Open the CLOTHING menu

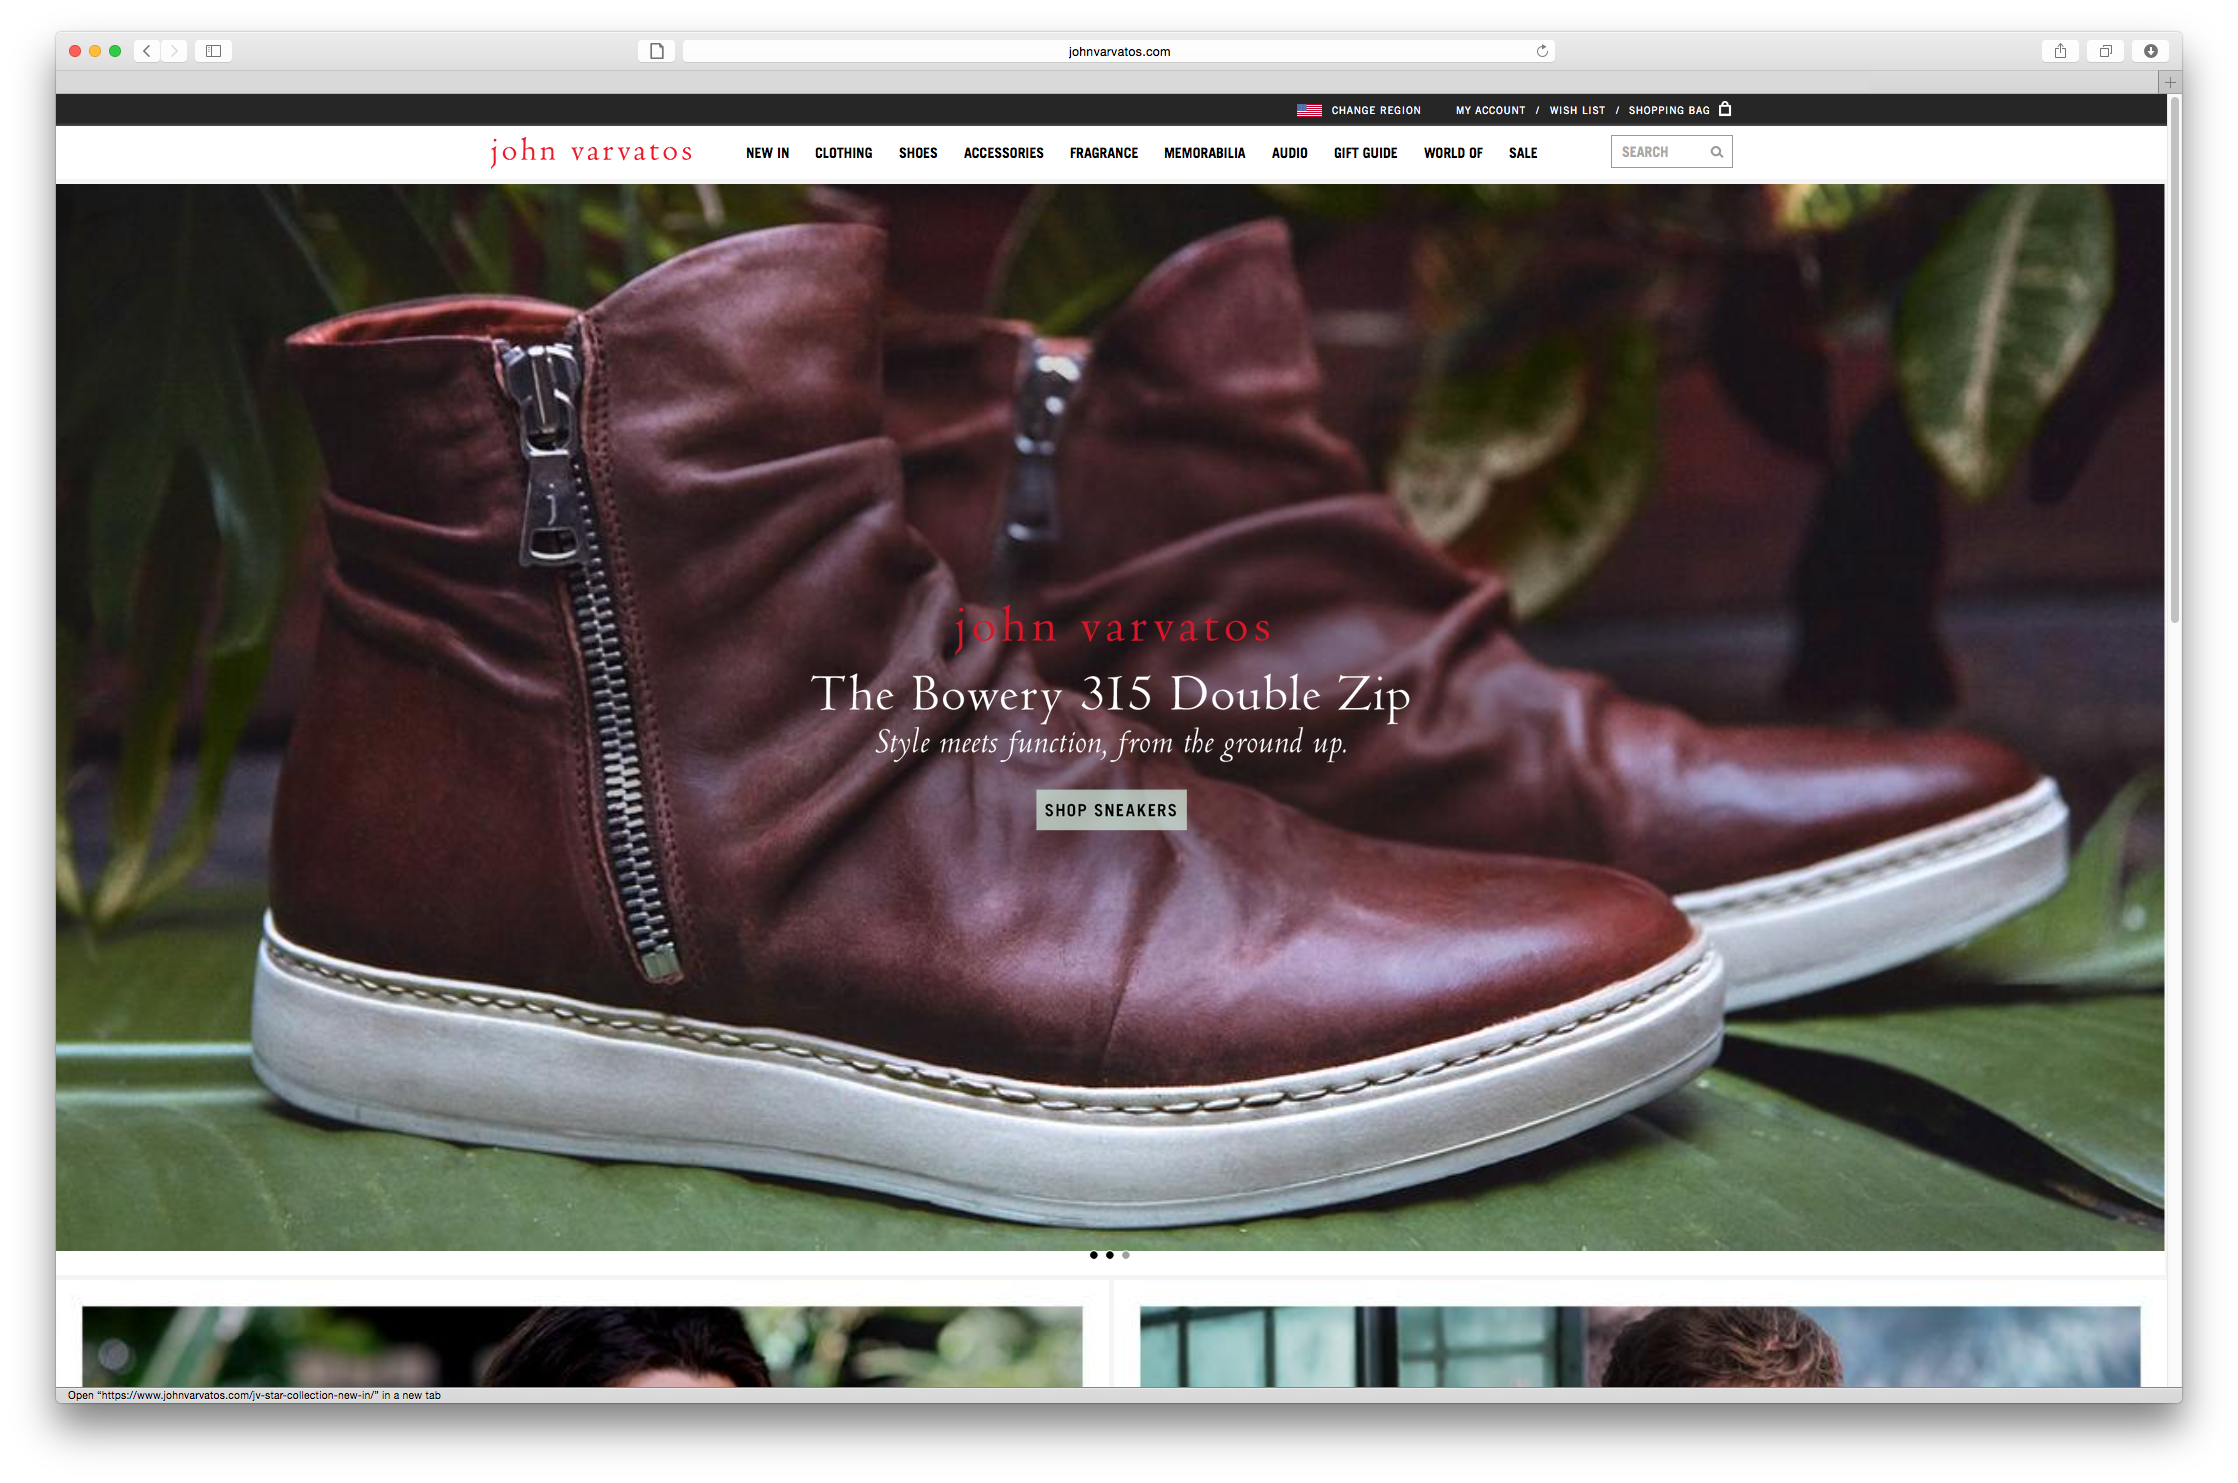point(843,153)
